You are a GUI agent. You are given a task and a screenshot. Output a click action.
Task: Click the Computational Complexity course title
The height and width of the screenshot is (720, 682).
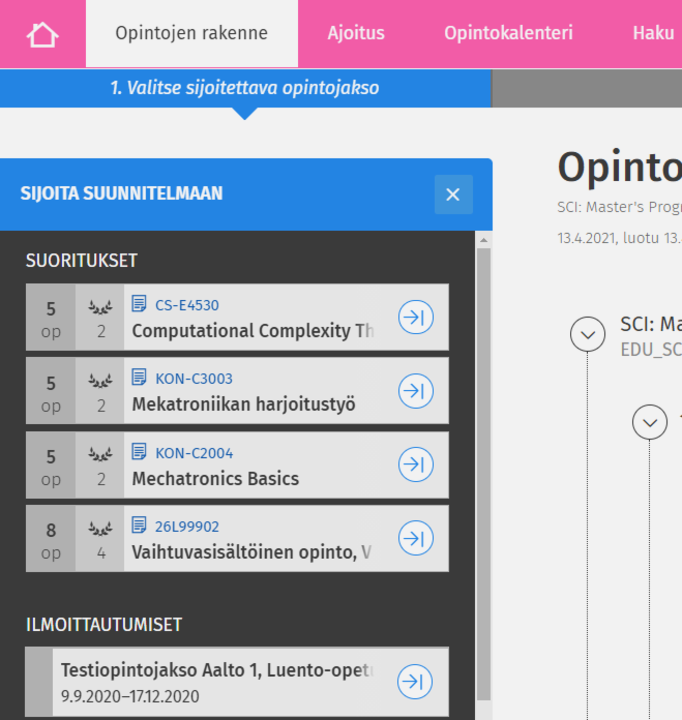point(254,331)
